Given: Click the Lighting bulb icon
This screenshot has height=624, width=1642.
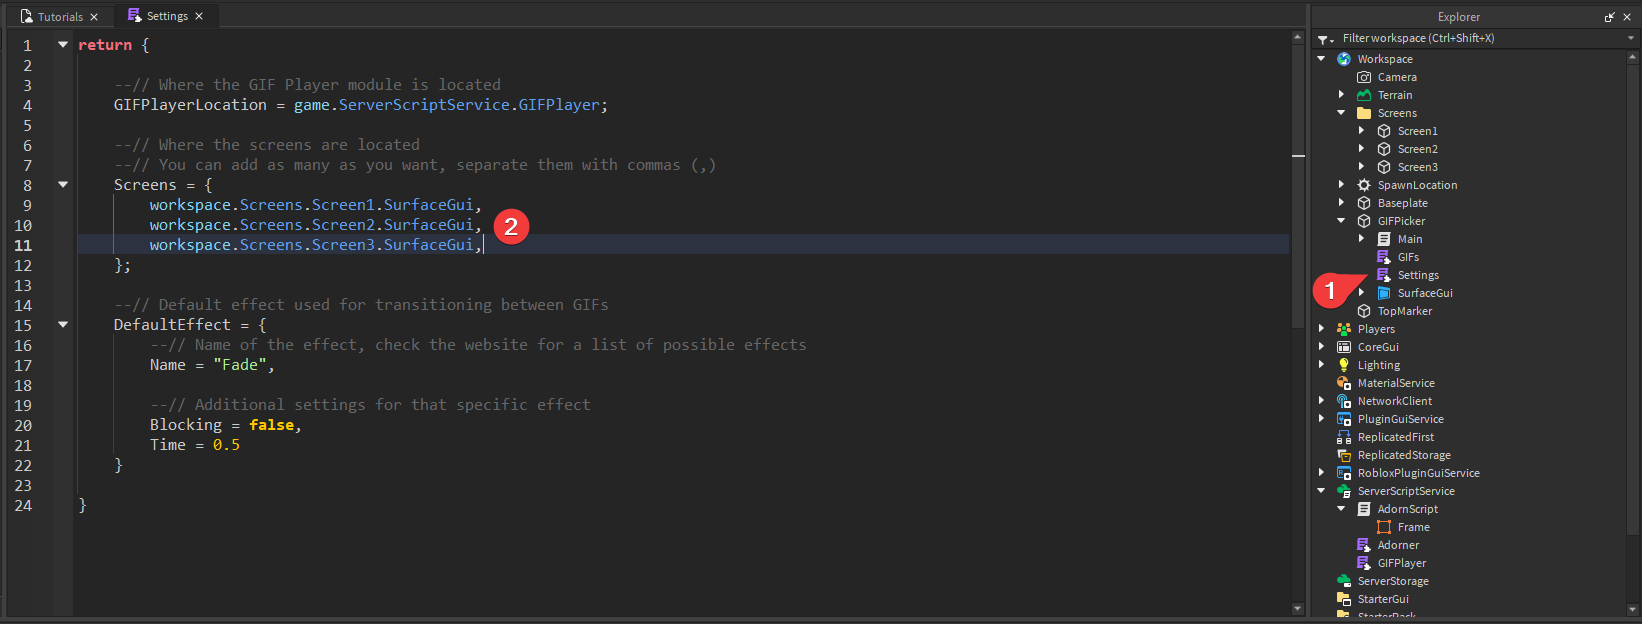Looking at the screenshot, I should point(1344,365).
